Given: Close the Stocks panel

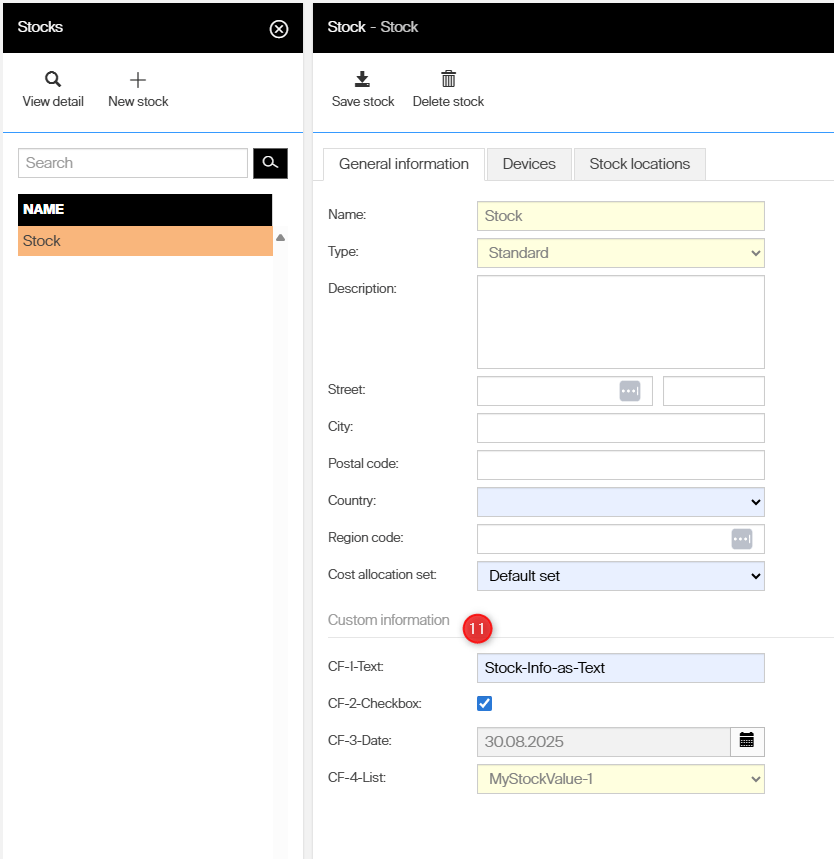Looking at the screenshot, I should (x=279, y=29).
